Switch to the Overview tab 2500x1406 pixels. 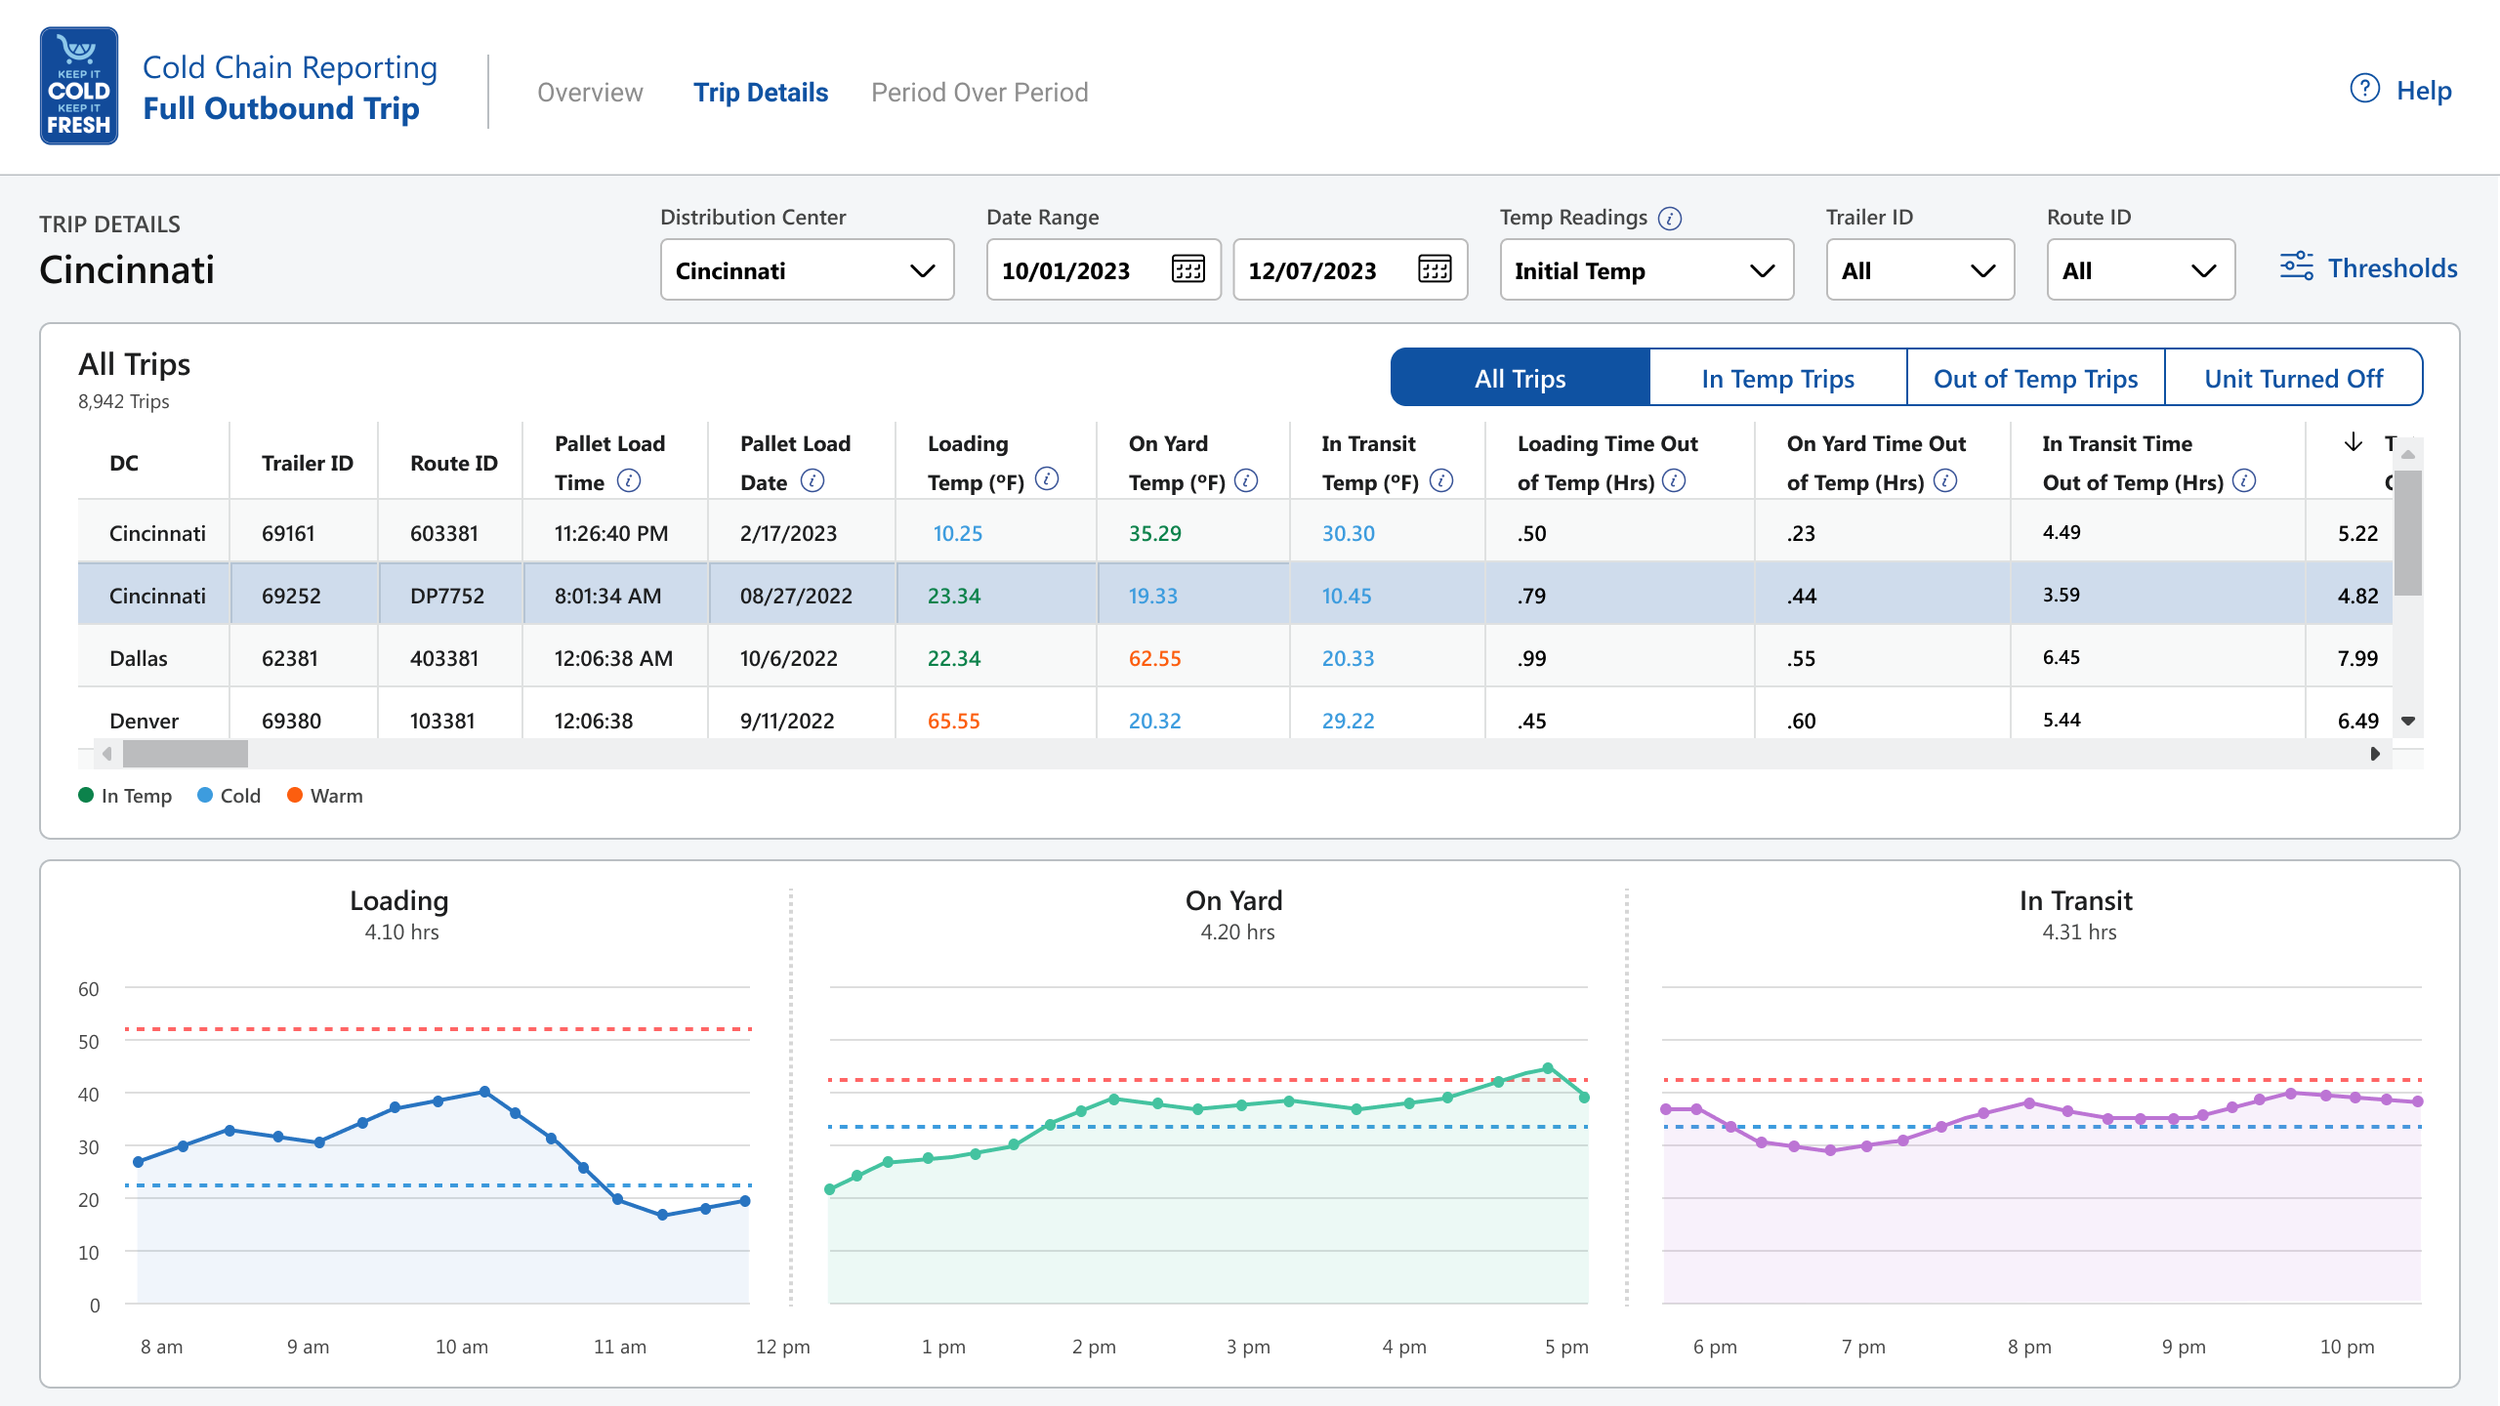(590, 92)
